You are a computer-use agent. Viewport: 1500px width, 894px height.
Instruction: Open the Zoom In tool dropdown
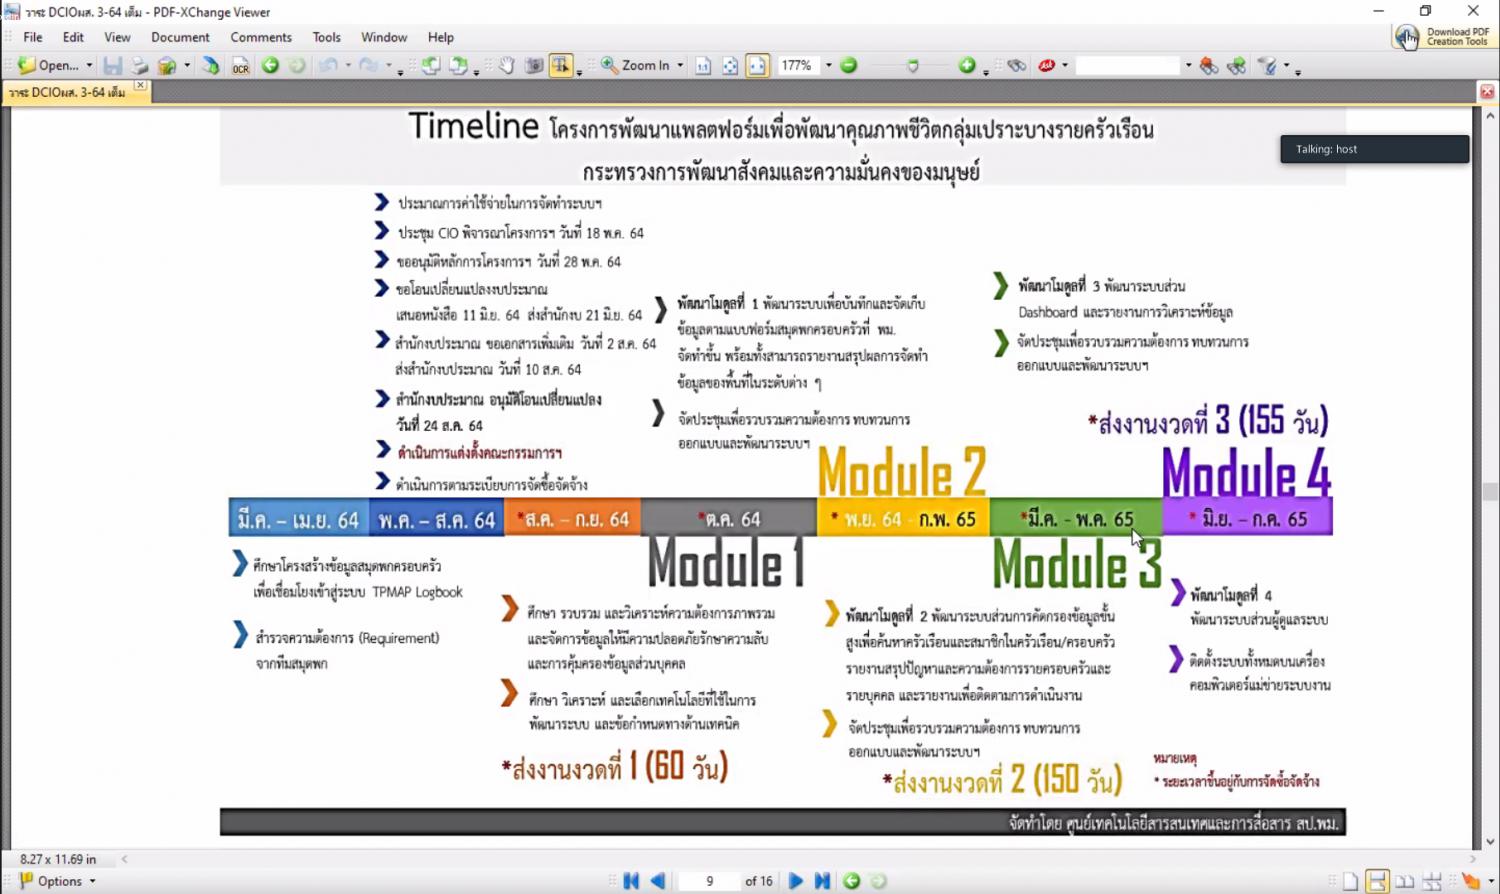[680, 65]
